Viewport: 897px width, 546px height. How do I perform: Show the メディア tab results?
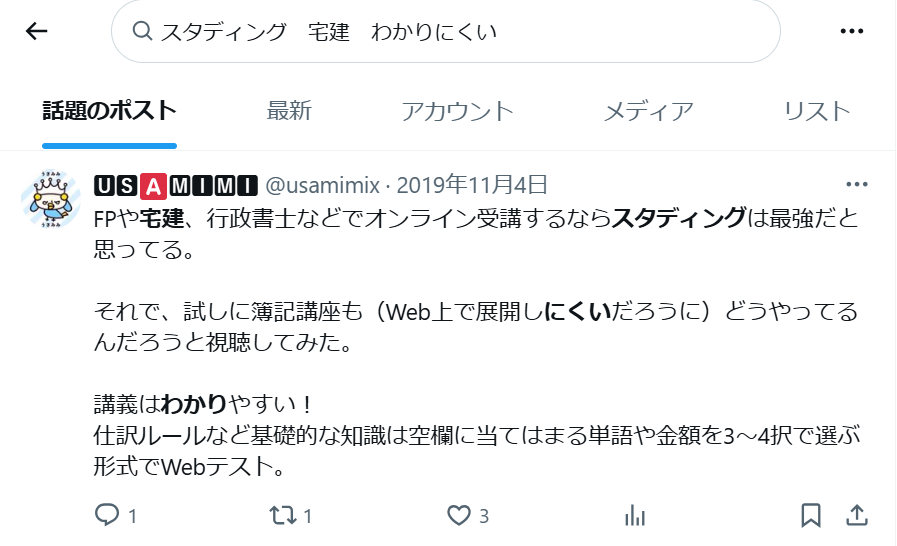point(648,111)
